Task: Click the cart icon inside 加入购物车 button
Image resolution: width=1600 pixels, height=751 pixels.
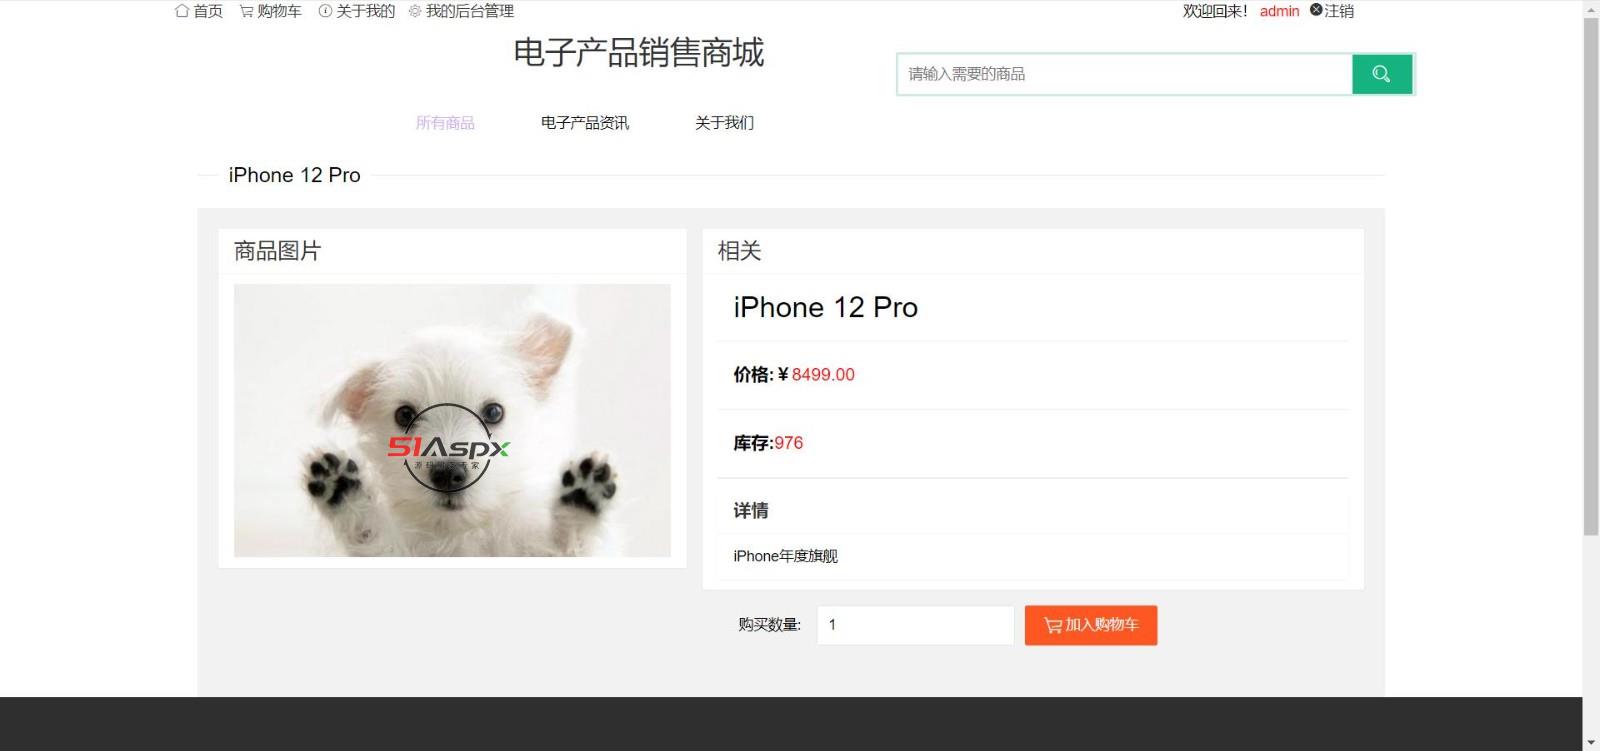Action: [1053, 625]
